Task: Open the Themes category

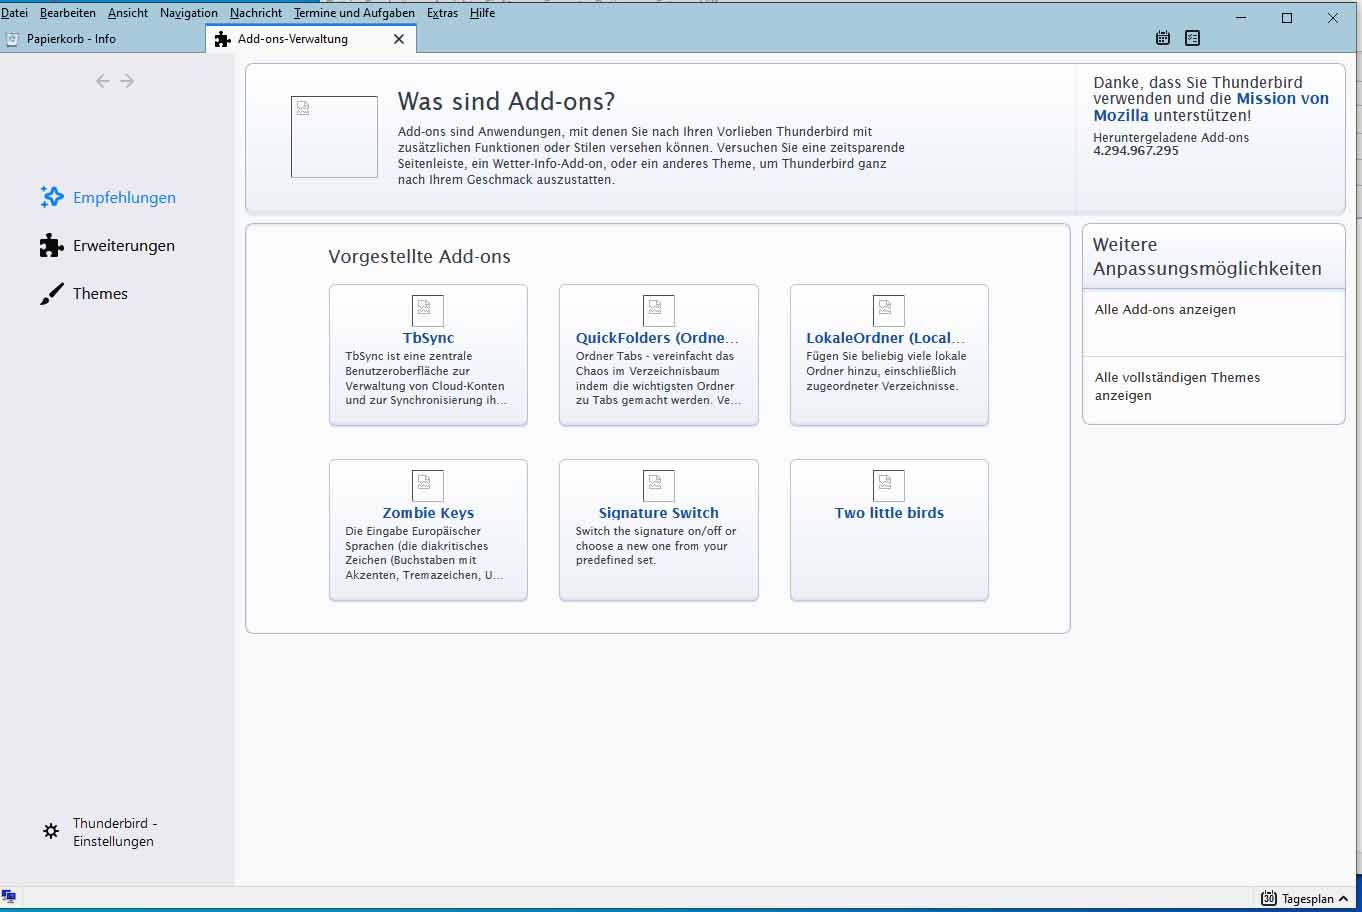Action: 100,294
